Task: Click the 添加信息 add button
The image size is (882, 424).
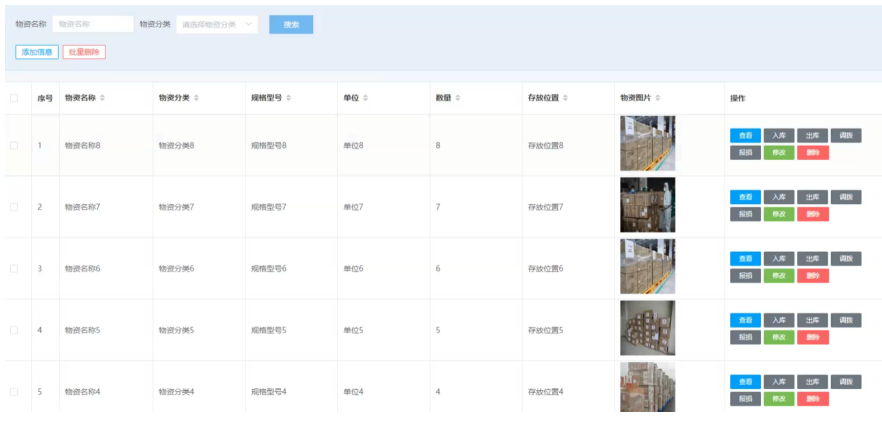Action: 37,52
